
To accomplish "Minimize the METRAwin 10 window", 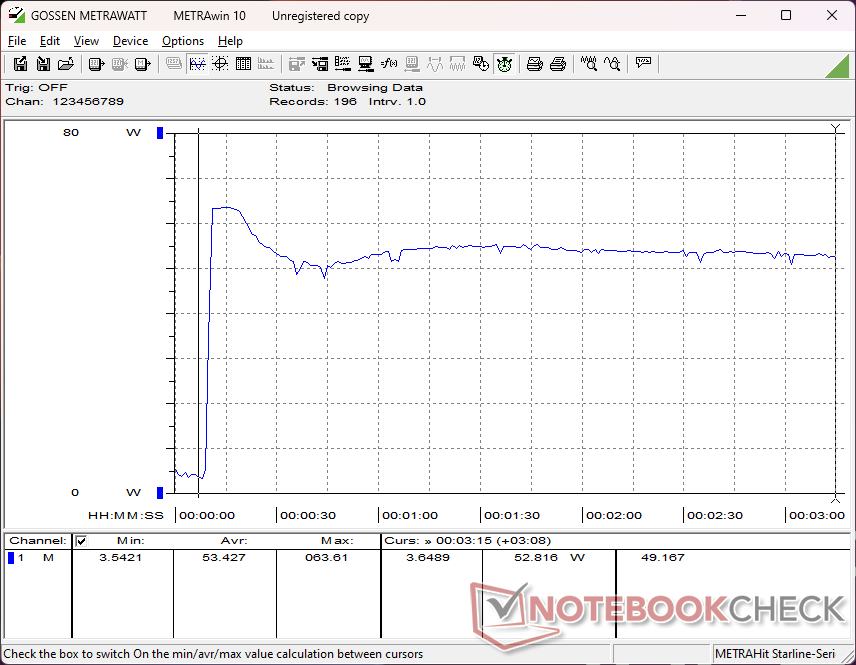I will pos(741,15).
